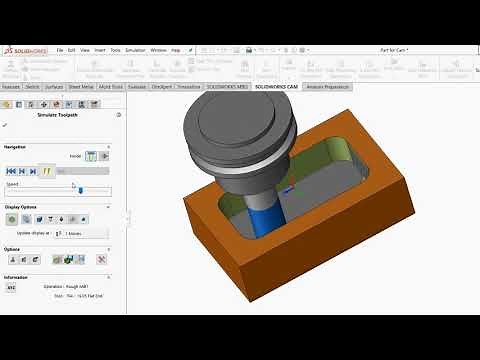The height and width of the screenshot is (360, 480).
Task: Switch to the Sheet Metal ribbon tab
Action: tap(81, 87)
